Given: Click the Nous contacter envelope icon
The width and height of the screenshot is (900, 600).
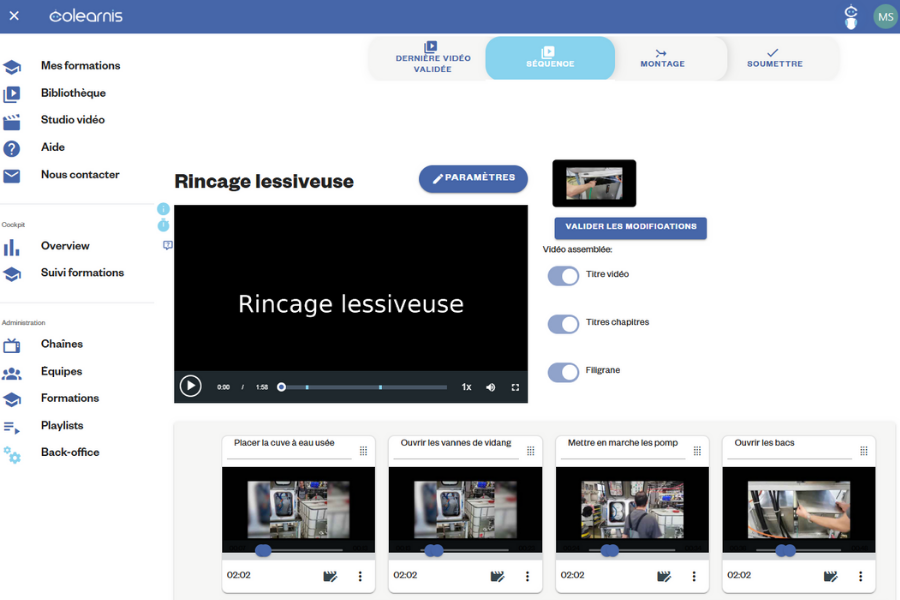Looking at the screenshot, I should (x=12, y=176).
